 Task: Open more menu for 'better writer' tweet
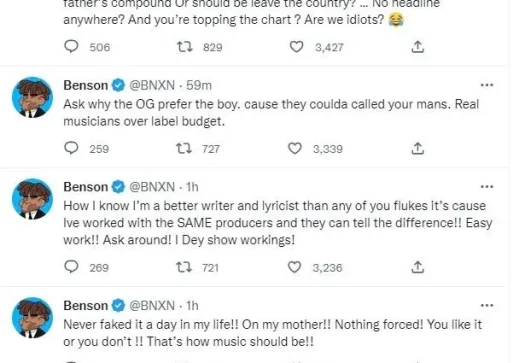(x=487, y=187)
